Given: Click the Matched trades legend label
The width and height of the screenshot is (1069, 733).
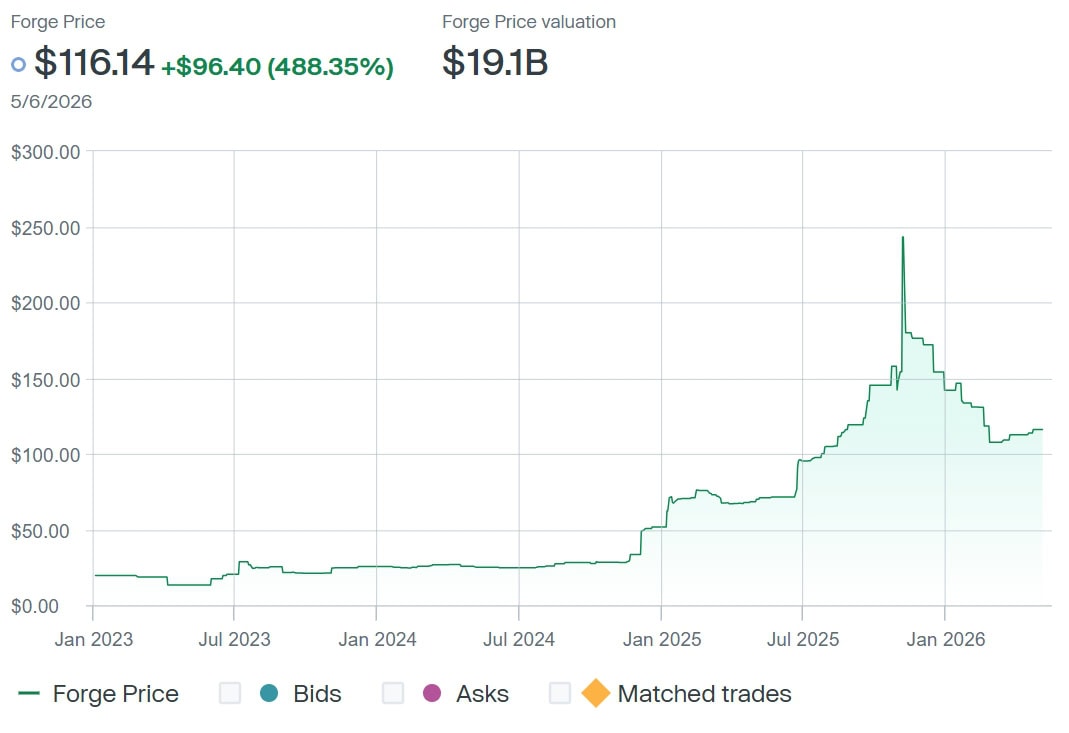Looking at the screenshot, I should tap(704, 693).
